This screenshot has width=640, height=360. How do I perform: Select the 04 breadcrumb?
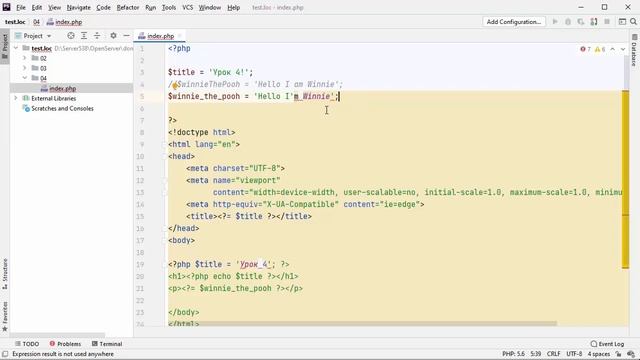coord(36,22)
